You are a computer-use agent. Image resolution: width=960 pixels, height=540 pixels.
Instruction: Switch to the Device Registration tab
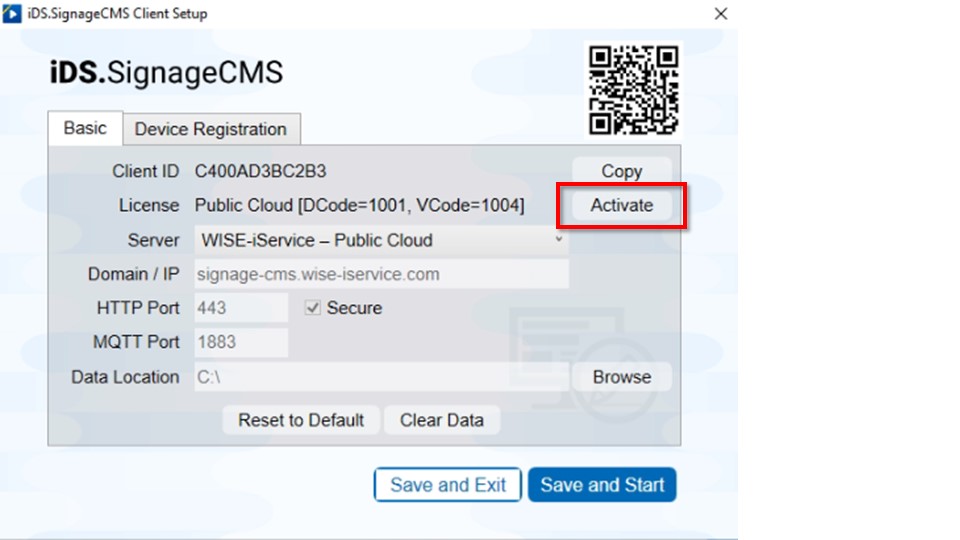pos(210,129)
